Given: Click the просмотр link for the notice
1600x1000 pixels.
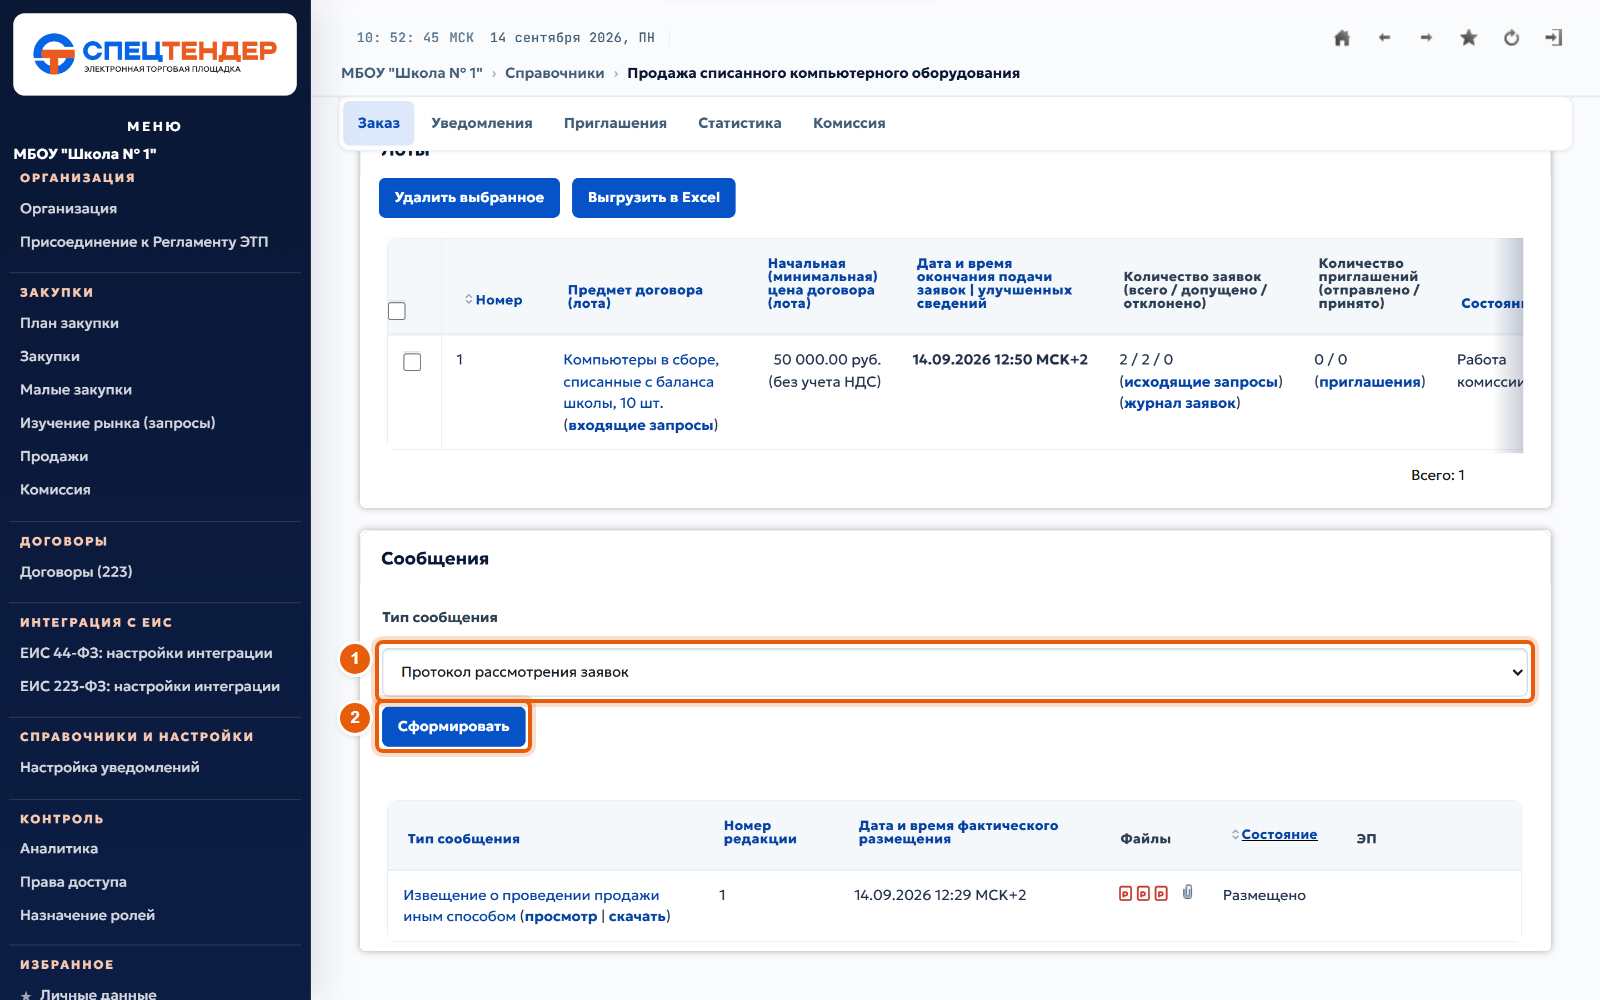Looking at the screenshot, I should click(561, 916).
